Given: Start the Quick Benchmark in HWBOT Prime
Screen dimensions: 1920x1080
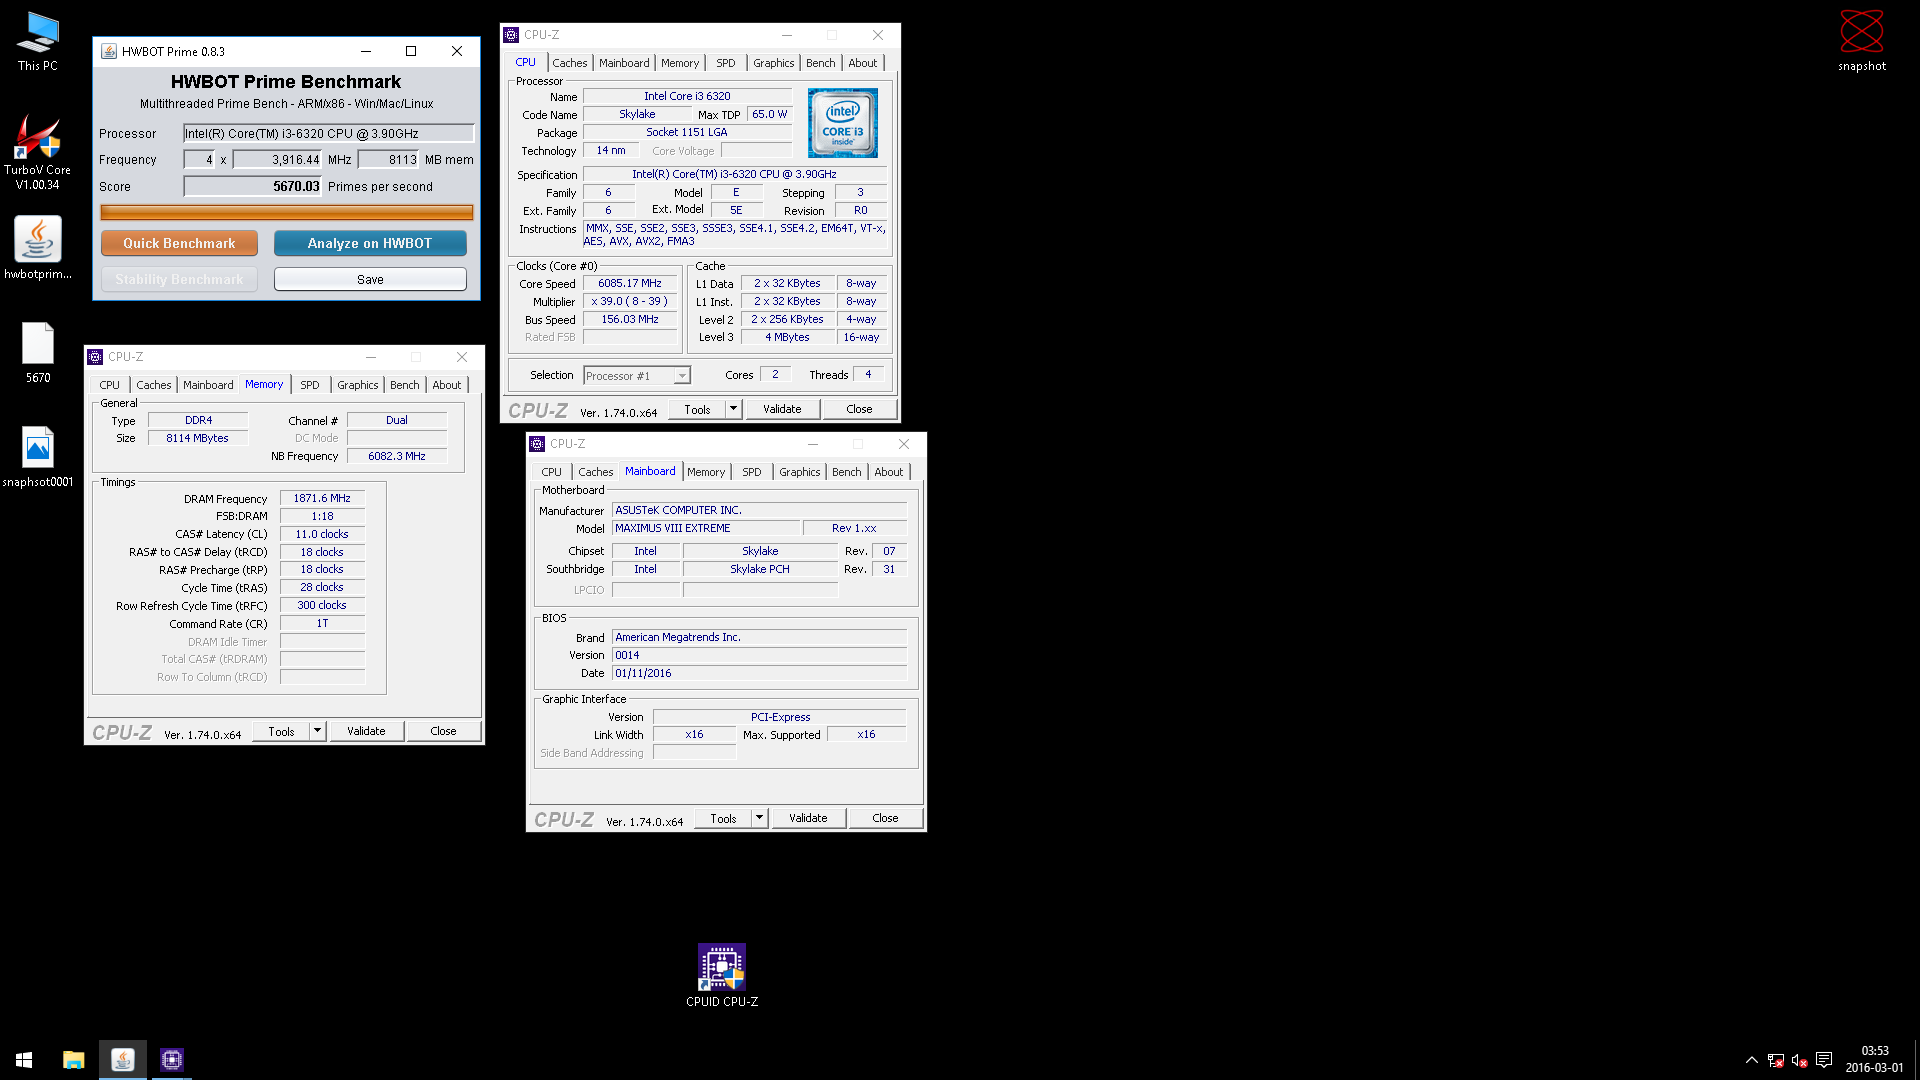Looking at the screenshot, I should pos(179,243).
